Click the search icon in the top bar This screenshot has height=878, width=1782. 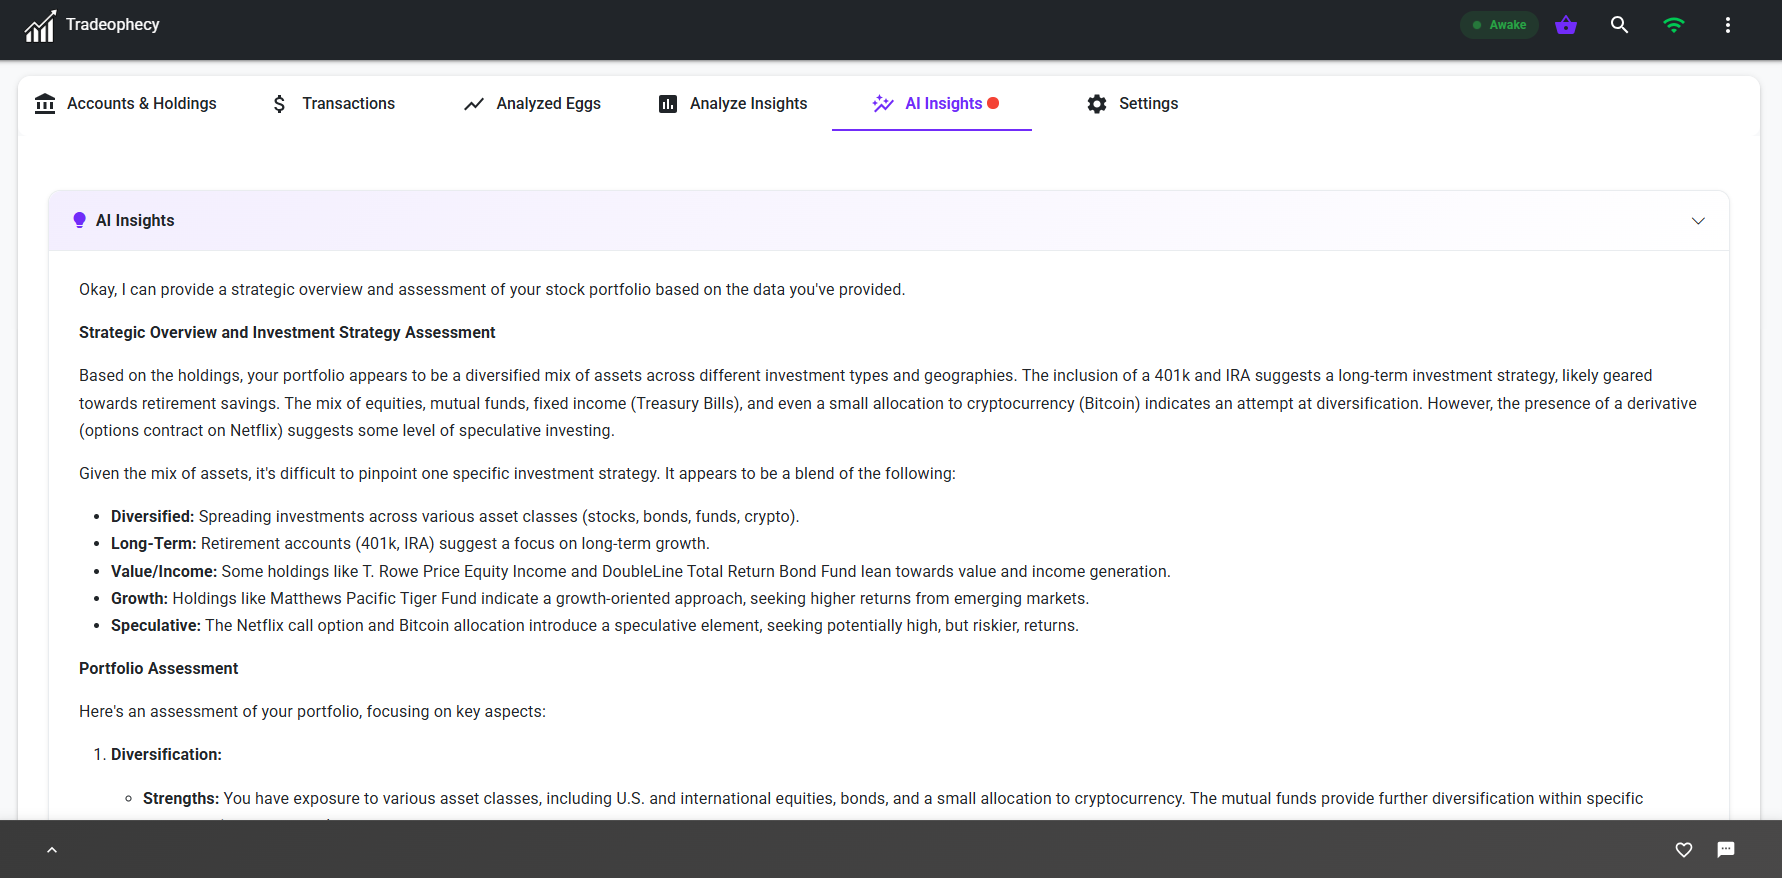(1619, 24)
